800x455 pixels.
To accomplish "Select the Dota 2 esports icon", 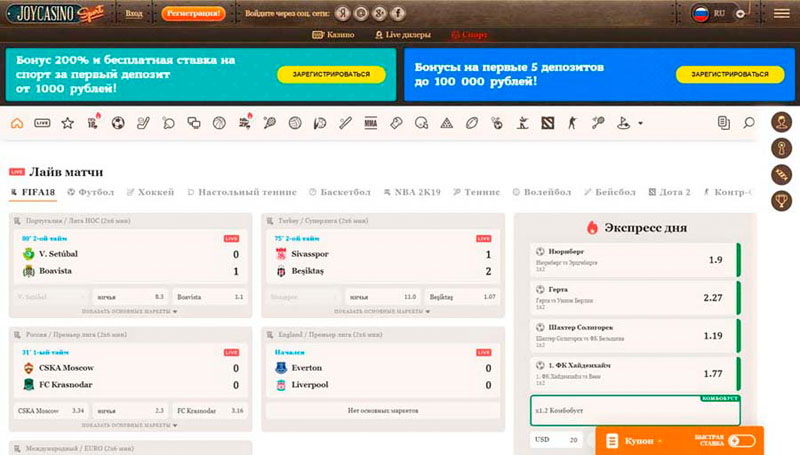I will [547, 123].
